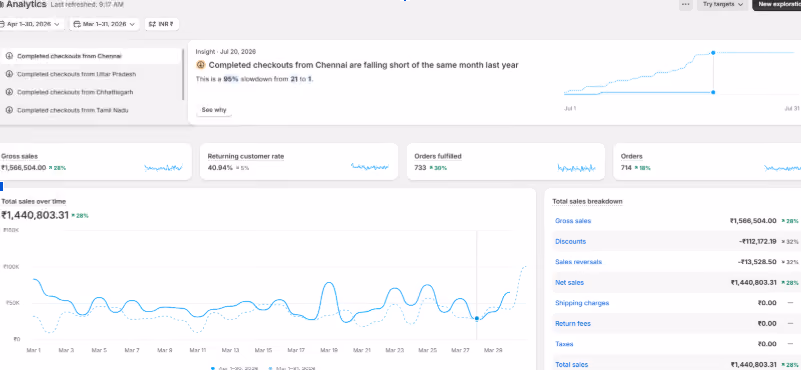Click the See why button
Viewport: 801px width, 370px height.
pyautogui.click(x=214, y=110)
